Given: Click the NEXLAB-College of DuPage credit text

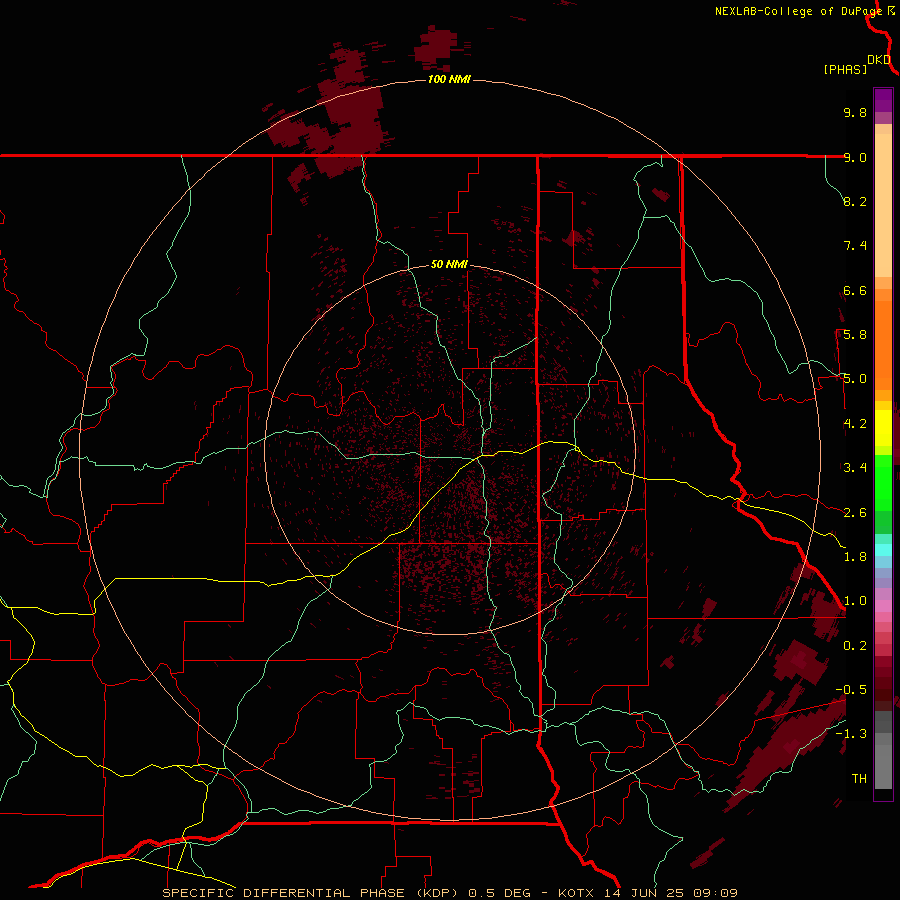Looking at the screenshot, I should (x=798, y=11).
